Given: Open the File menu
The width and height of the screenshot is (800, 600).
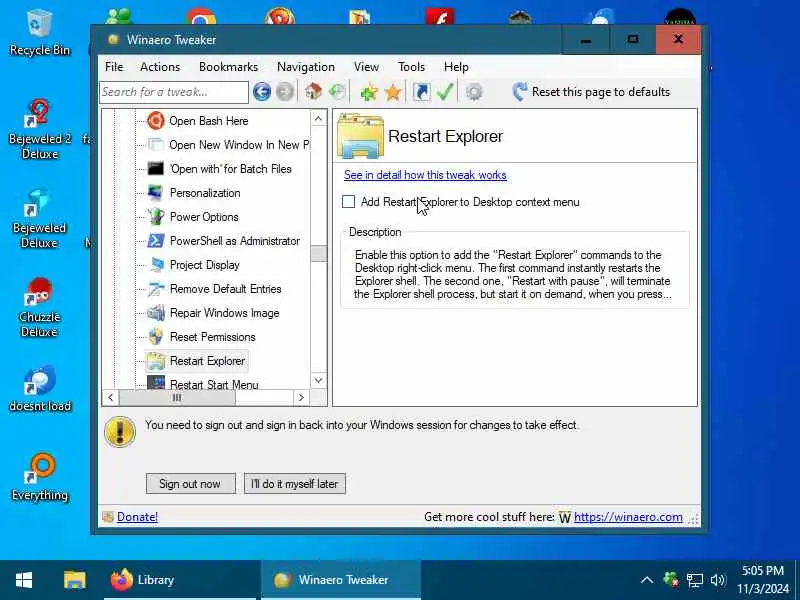Looking at the screenshot, I should click(114, 67).
